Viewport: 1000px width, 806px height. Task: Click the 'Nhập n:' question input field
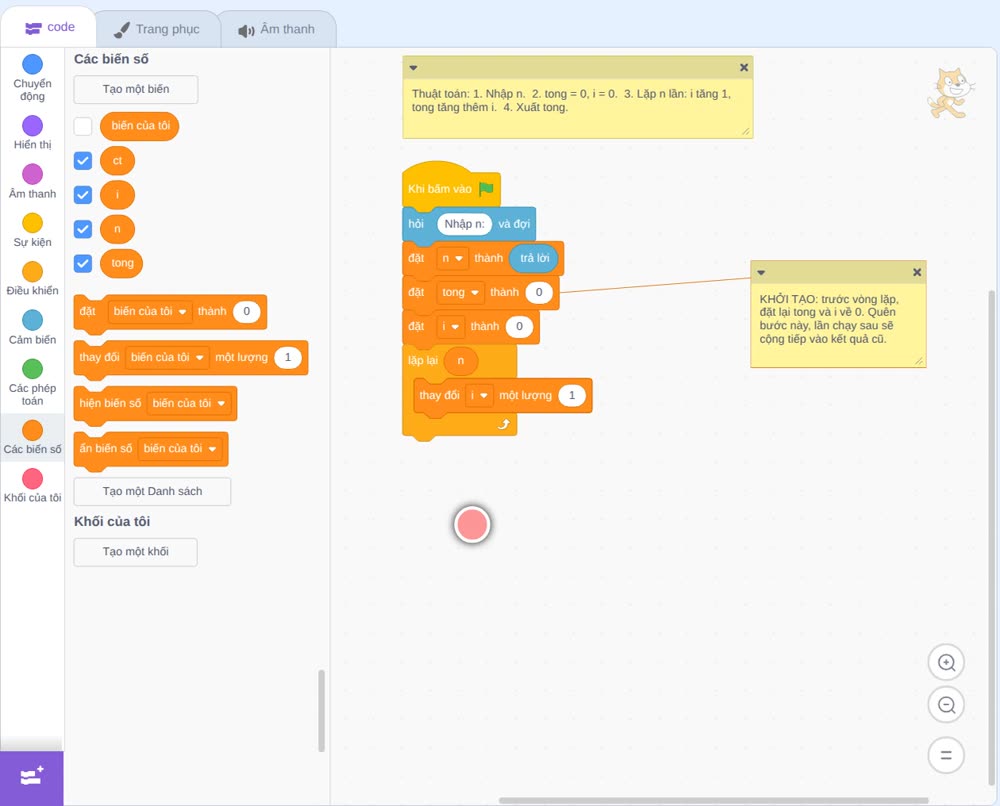coord(464,224)
